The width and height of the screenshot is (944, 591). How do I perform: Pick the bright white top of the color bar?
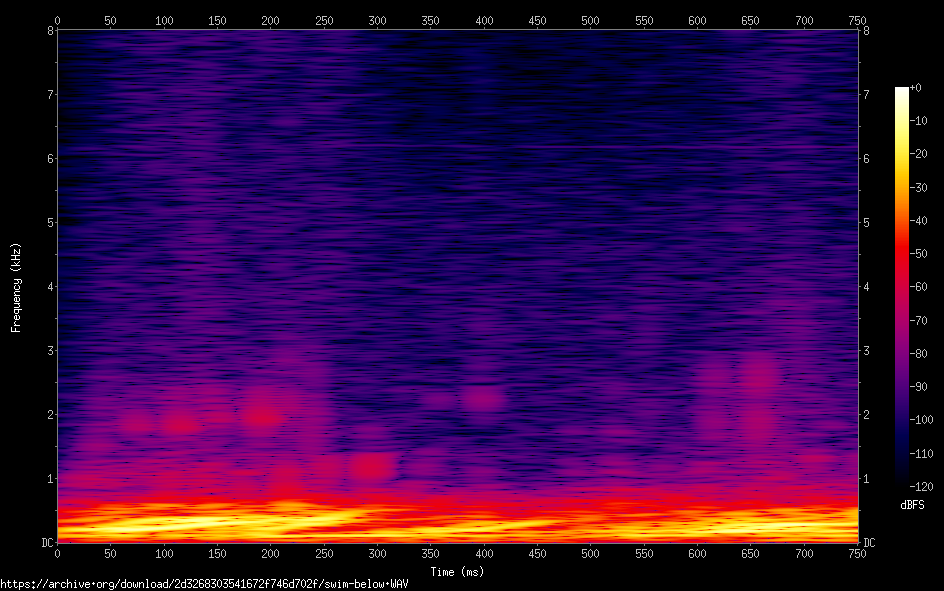pyautogui.click(x=902, y=91)
